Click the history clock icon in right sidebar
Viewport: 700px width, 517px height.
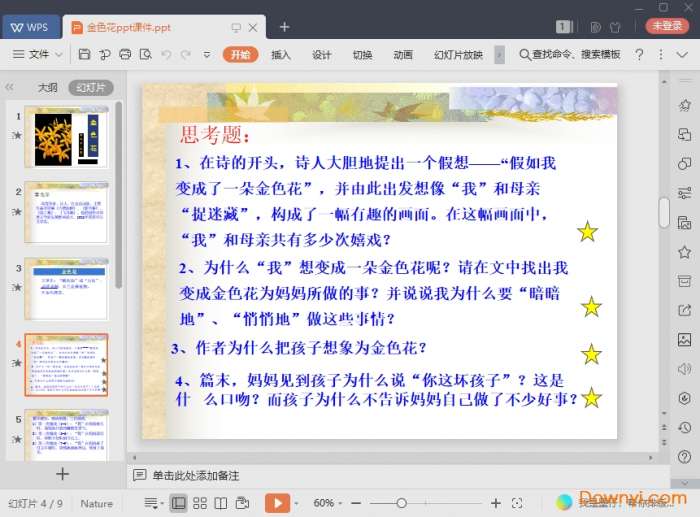pos(684,428)
